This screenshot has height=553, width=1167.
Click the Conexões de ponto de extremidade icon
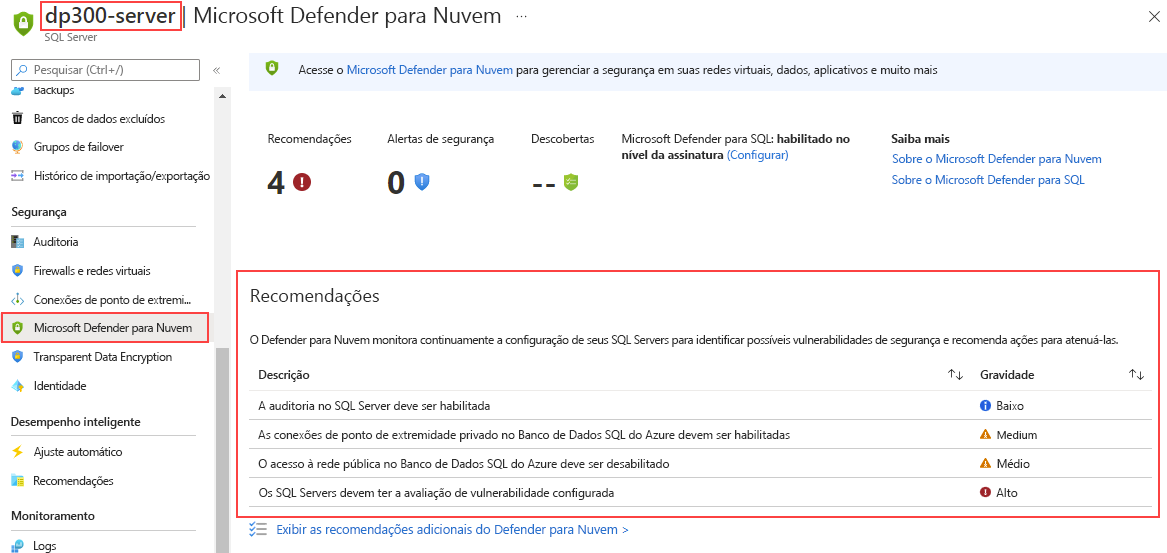tap(18, 299)
